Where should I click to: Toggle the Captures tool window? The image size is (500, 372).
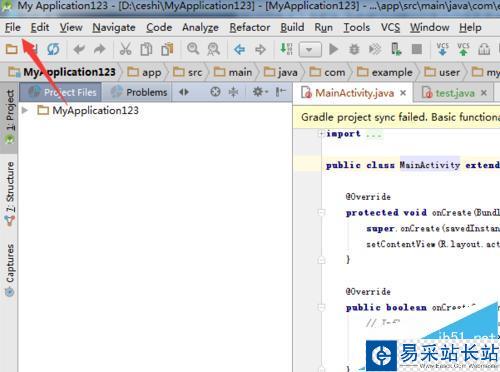[10, 270]
